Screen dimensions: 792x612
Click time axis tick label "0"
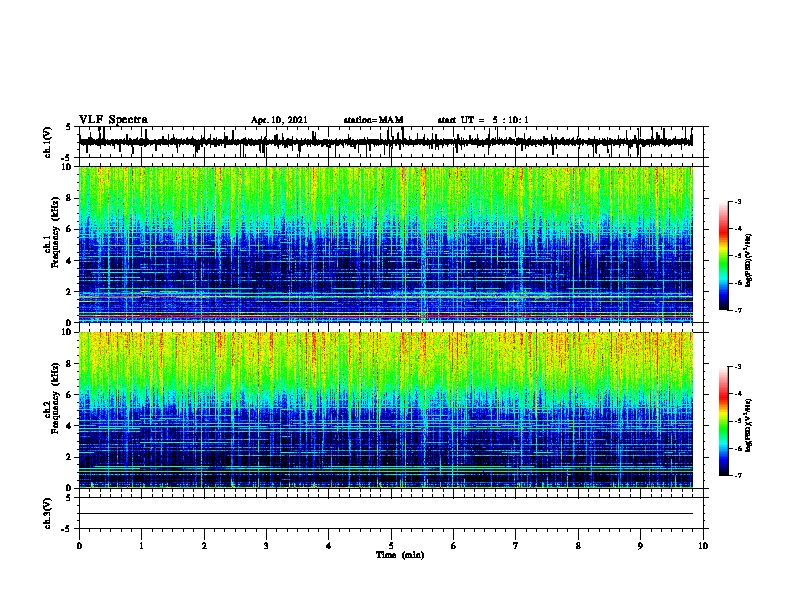(x=79, y=546)
